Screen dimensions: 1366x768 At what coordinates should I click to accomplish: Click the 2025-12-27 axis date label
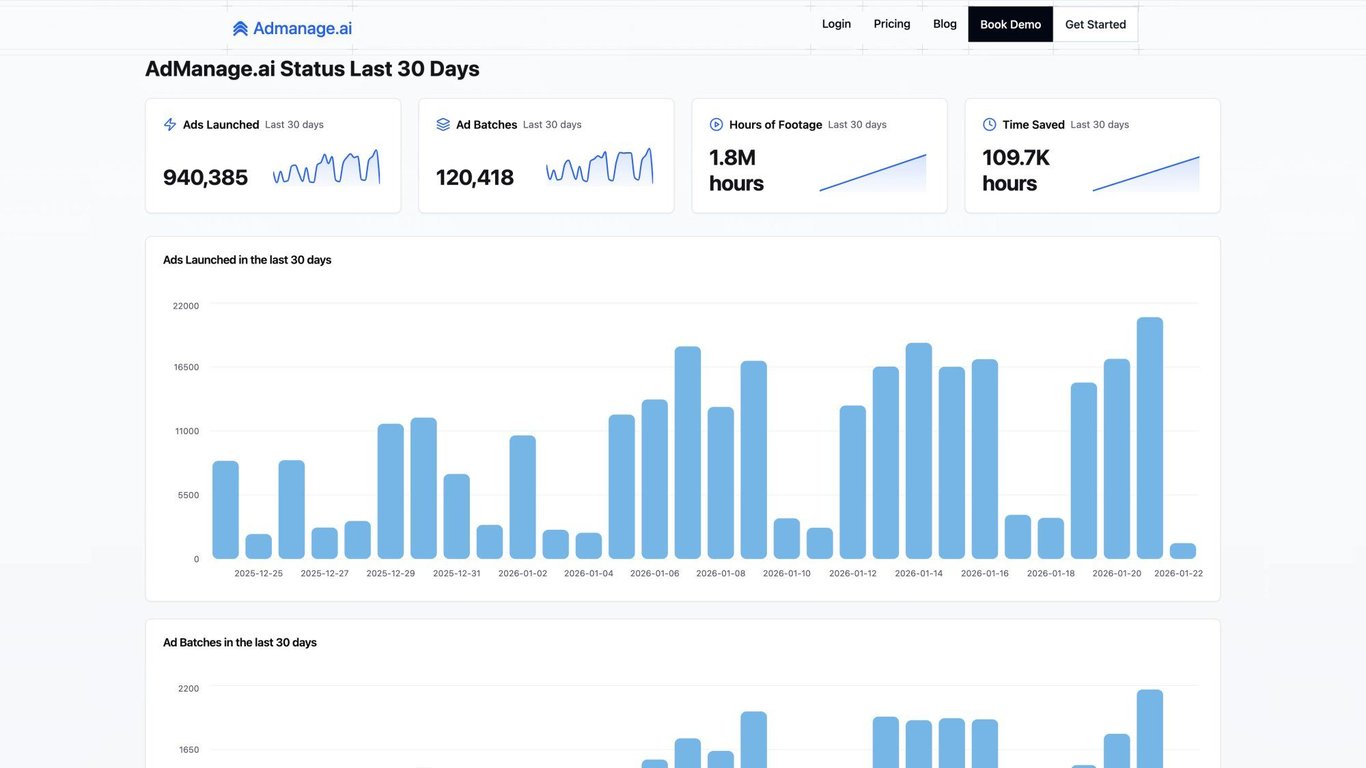click(x=325, y=574)
